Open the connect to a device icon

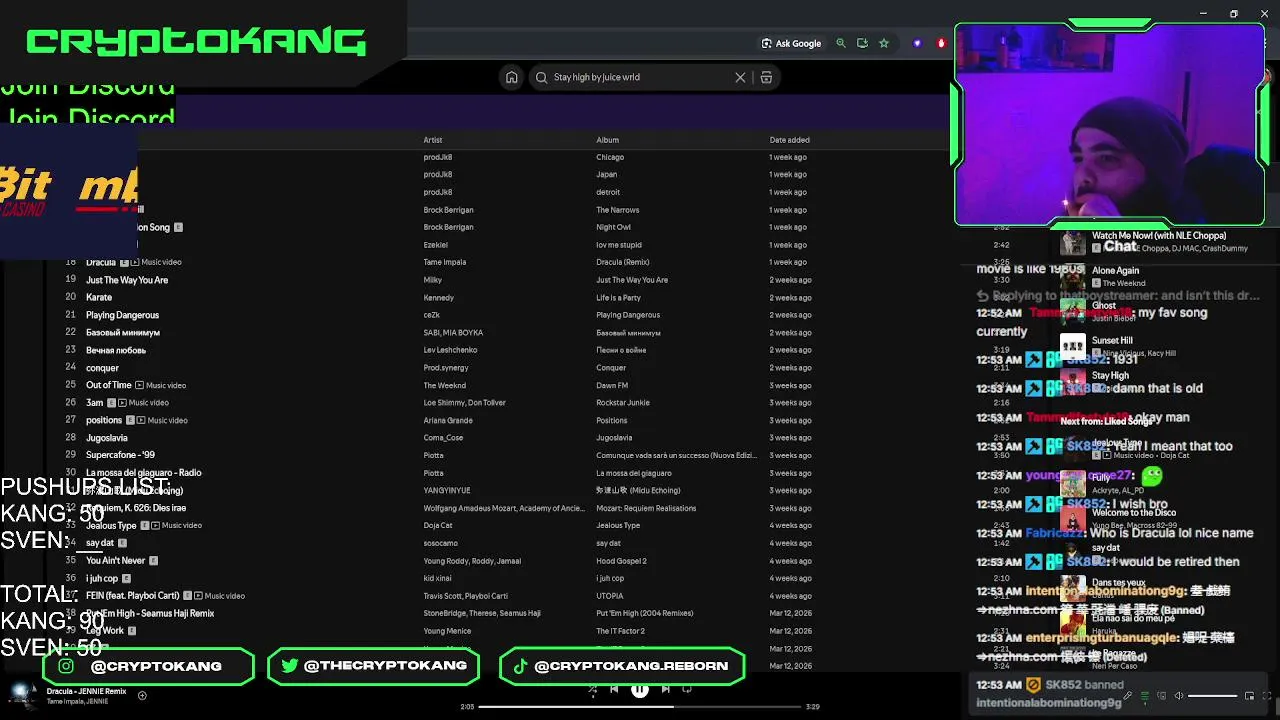tap(1162, 696)
